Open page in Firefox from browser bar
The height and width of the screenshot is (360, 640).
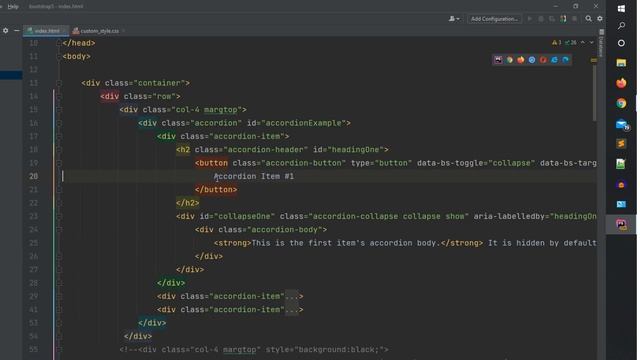coord(521,60)
